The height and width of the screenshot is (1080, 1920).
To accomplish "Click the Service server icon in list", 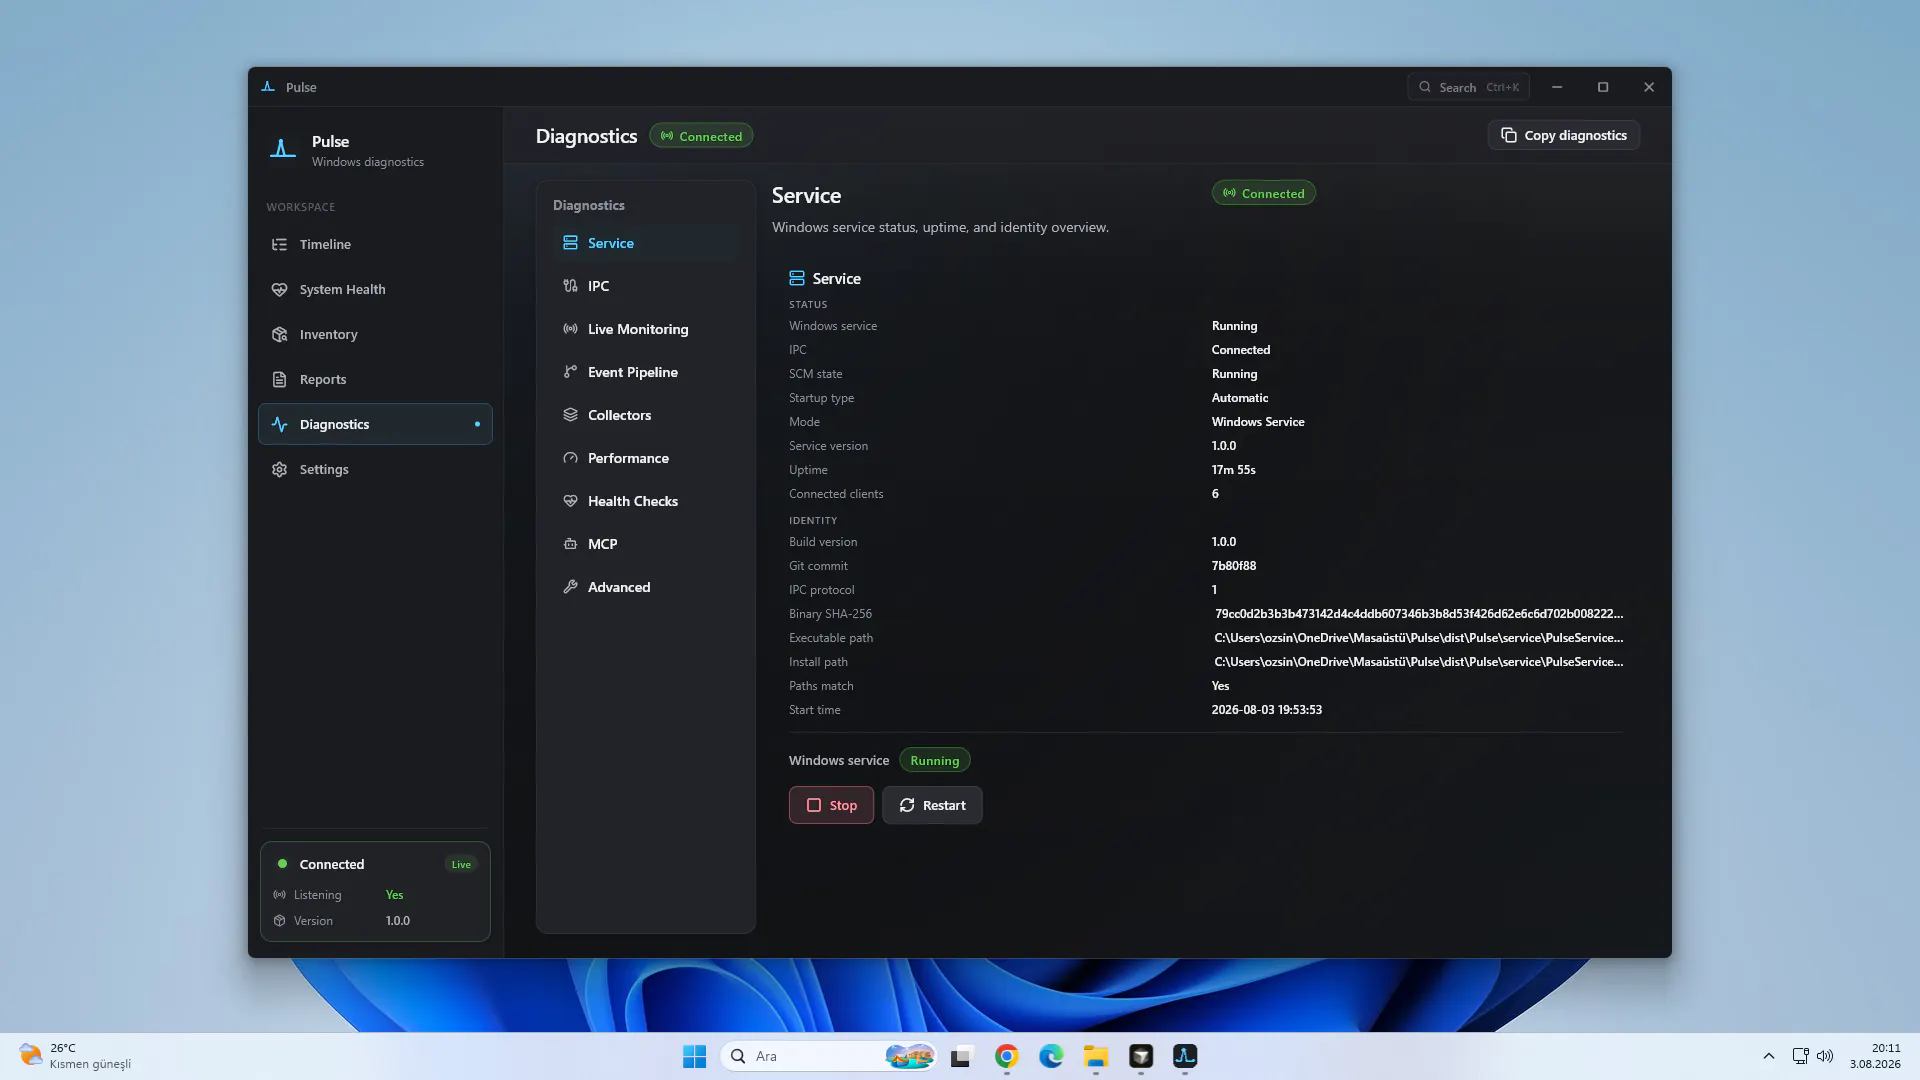I will click(570, 243).
